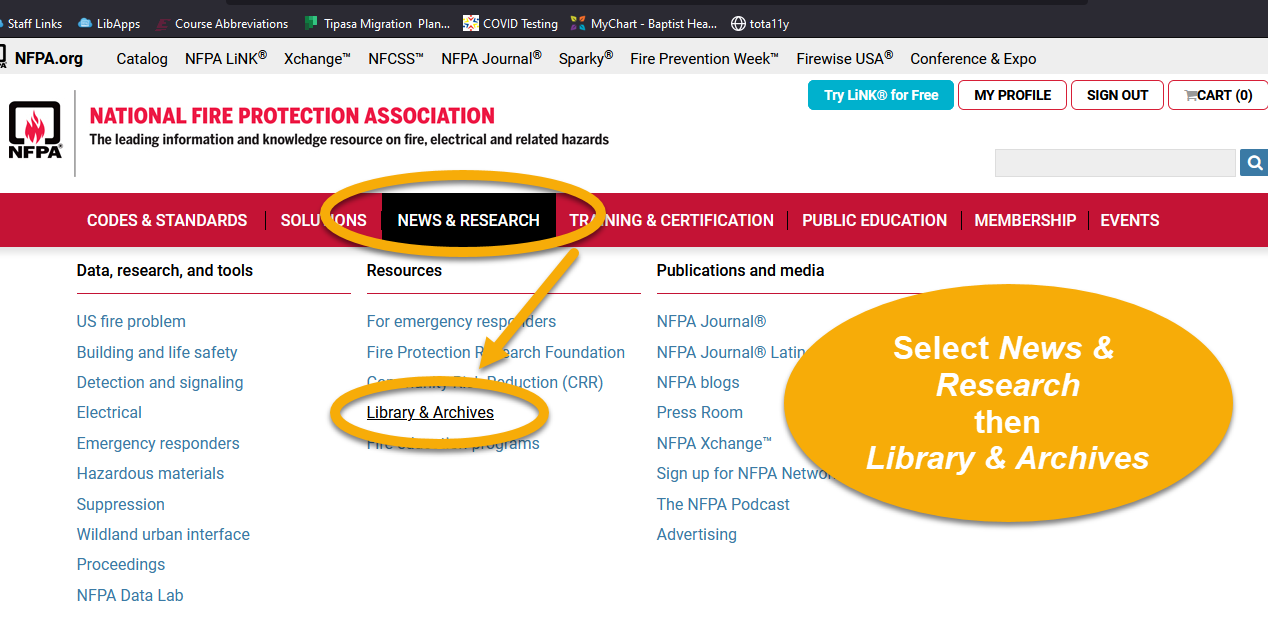Select Building and life safety link
Image resolution: width=1268 pixels, height=624 pixels.
(157, 352)
